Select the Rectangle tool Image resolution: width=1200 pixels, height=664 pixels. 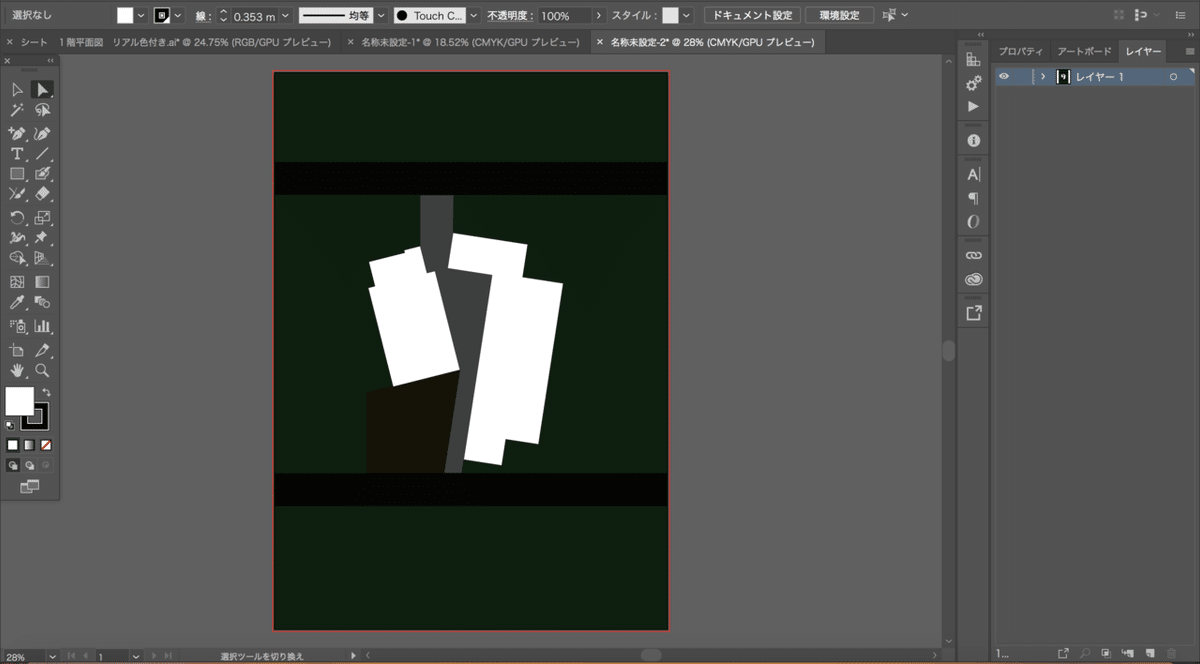coord(17,174)
